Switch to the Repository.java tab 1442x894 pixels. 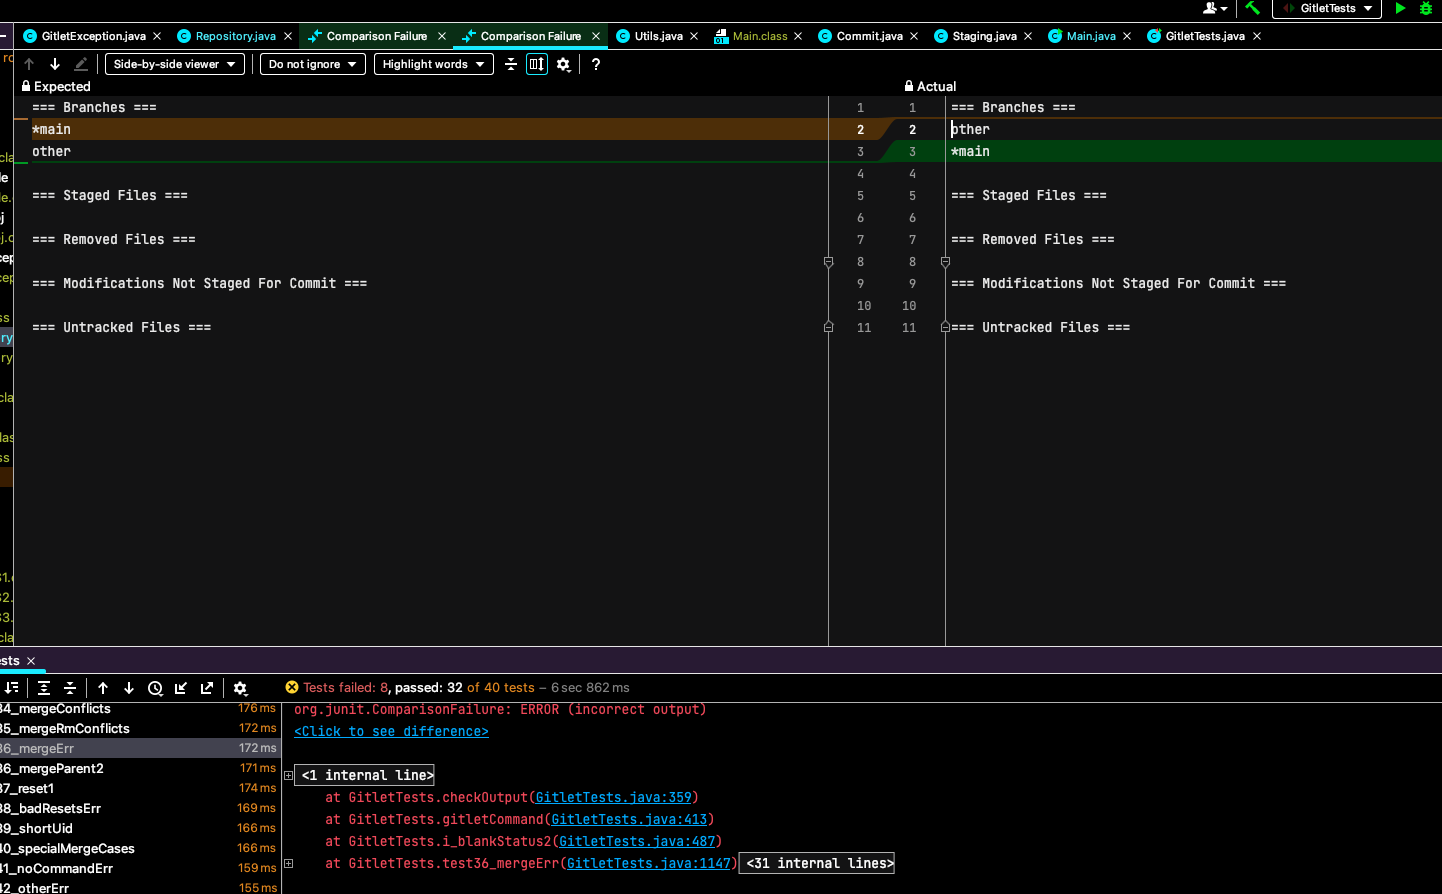click(x=235, y=36)
